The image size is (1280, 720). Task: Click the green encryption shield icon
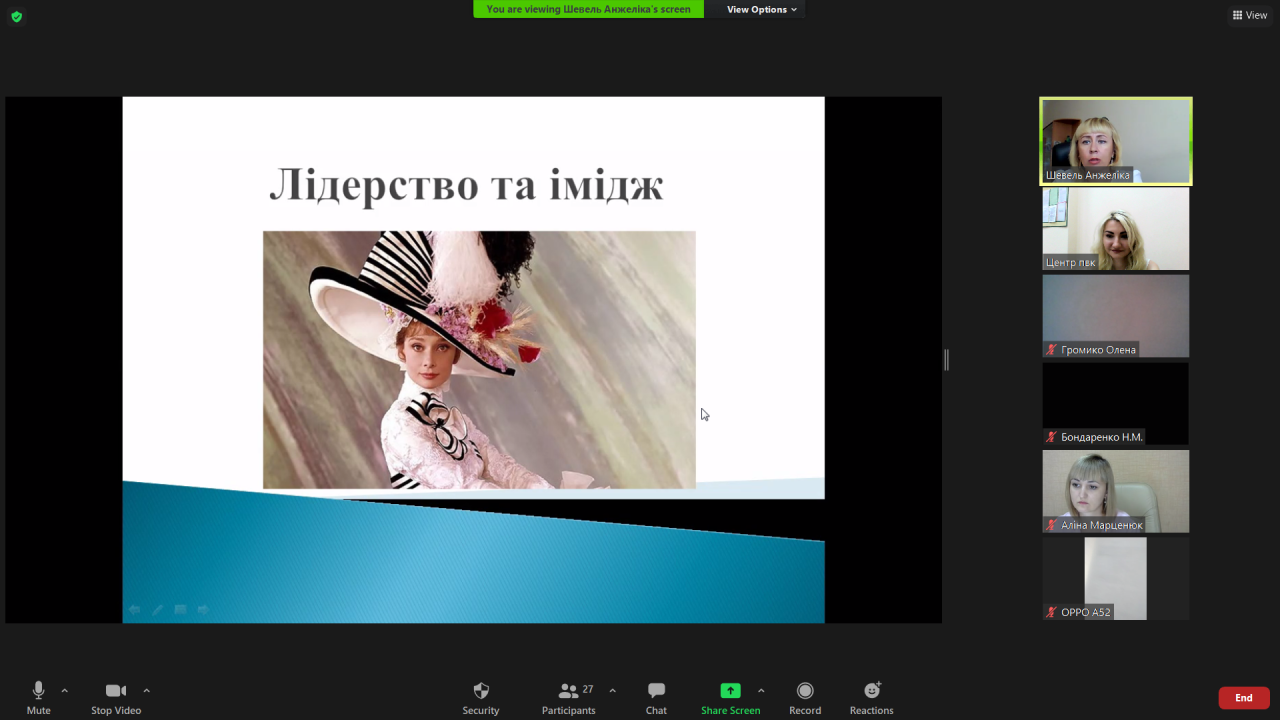click(16, 16)
